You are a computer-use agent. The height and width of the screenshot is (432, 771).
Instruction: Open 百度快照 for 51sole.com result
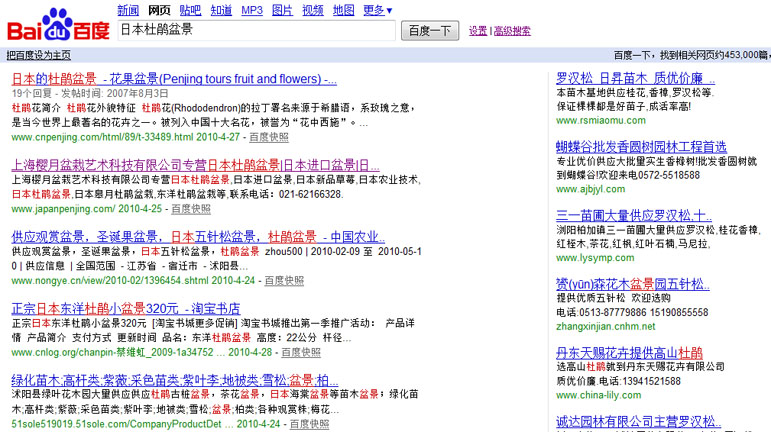click(309, 424)
